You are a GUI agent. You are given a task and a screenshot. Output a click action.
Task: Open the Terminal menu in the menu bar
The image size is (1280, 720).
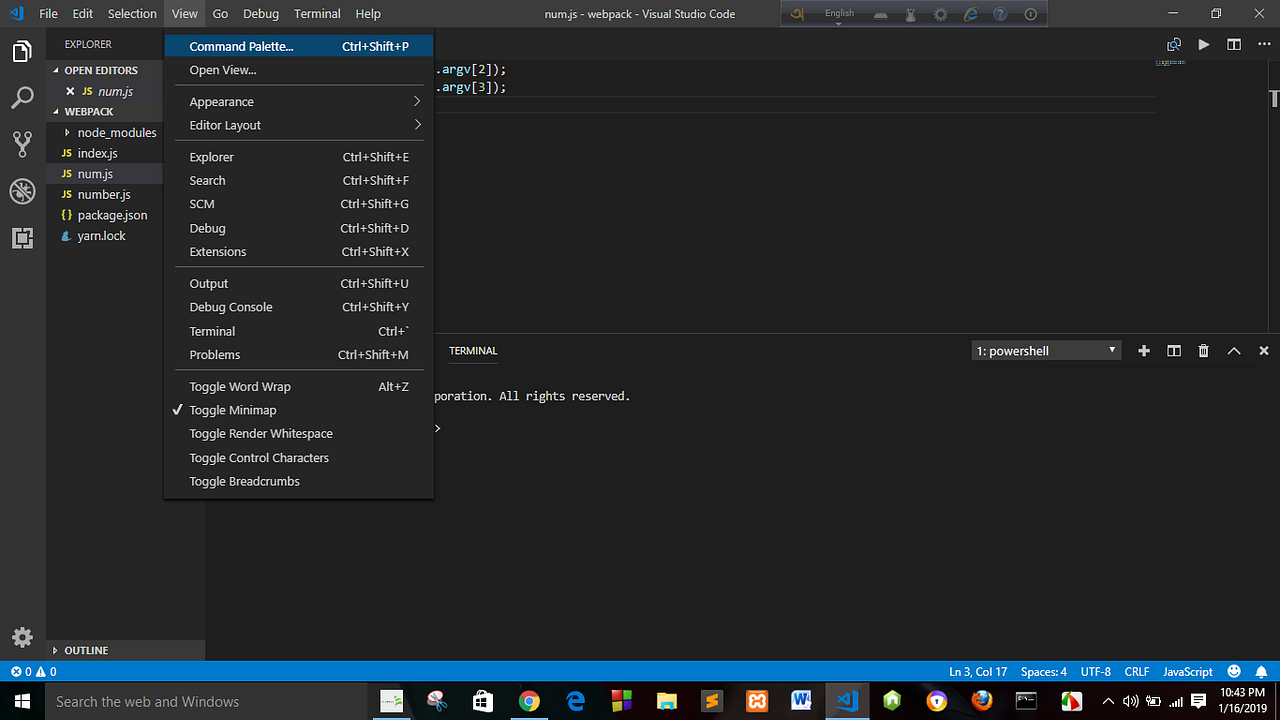317,13
